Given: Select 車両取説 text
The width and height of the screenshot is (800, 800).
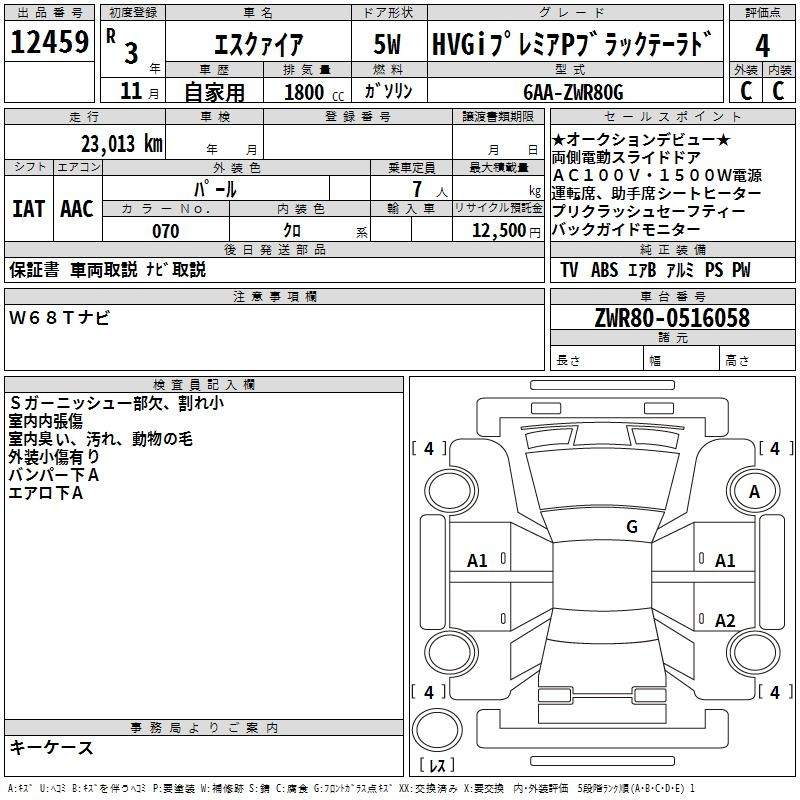Looking at the screenshot, I should [104, 269].
